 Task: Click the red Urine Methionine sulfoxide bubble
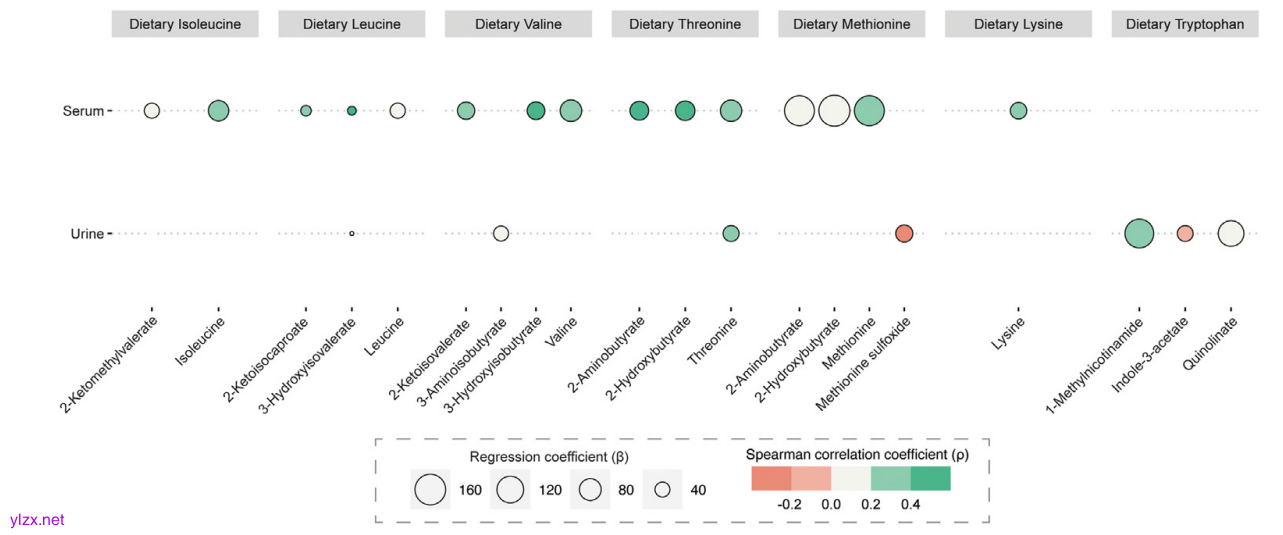[x=904, y=234]
